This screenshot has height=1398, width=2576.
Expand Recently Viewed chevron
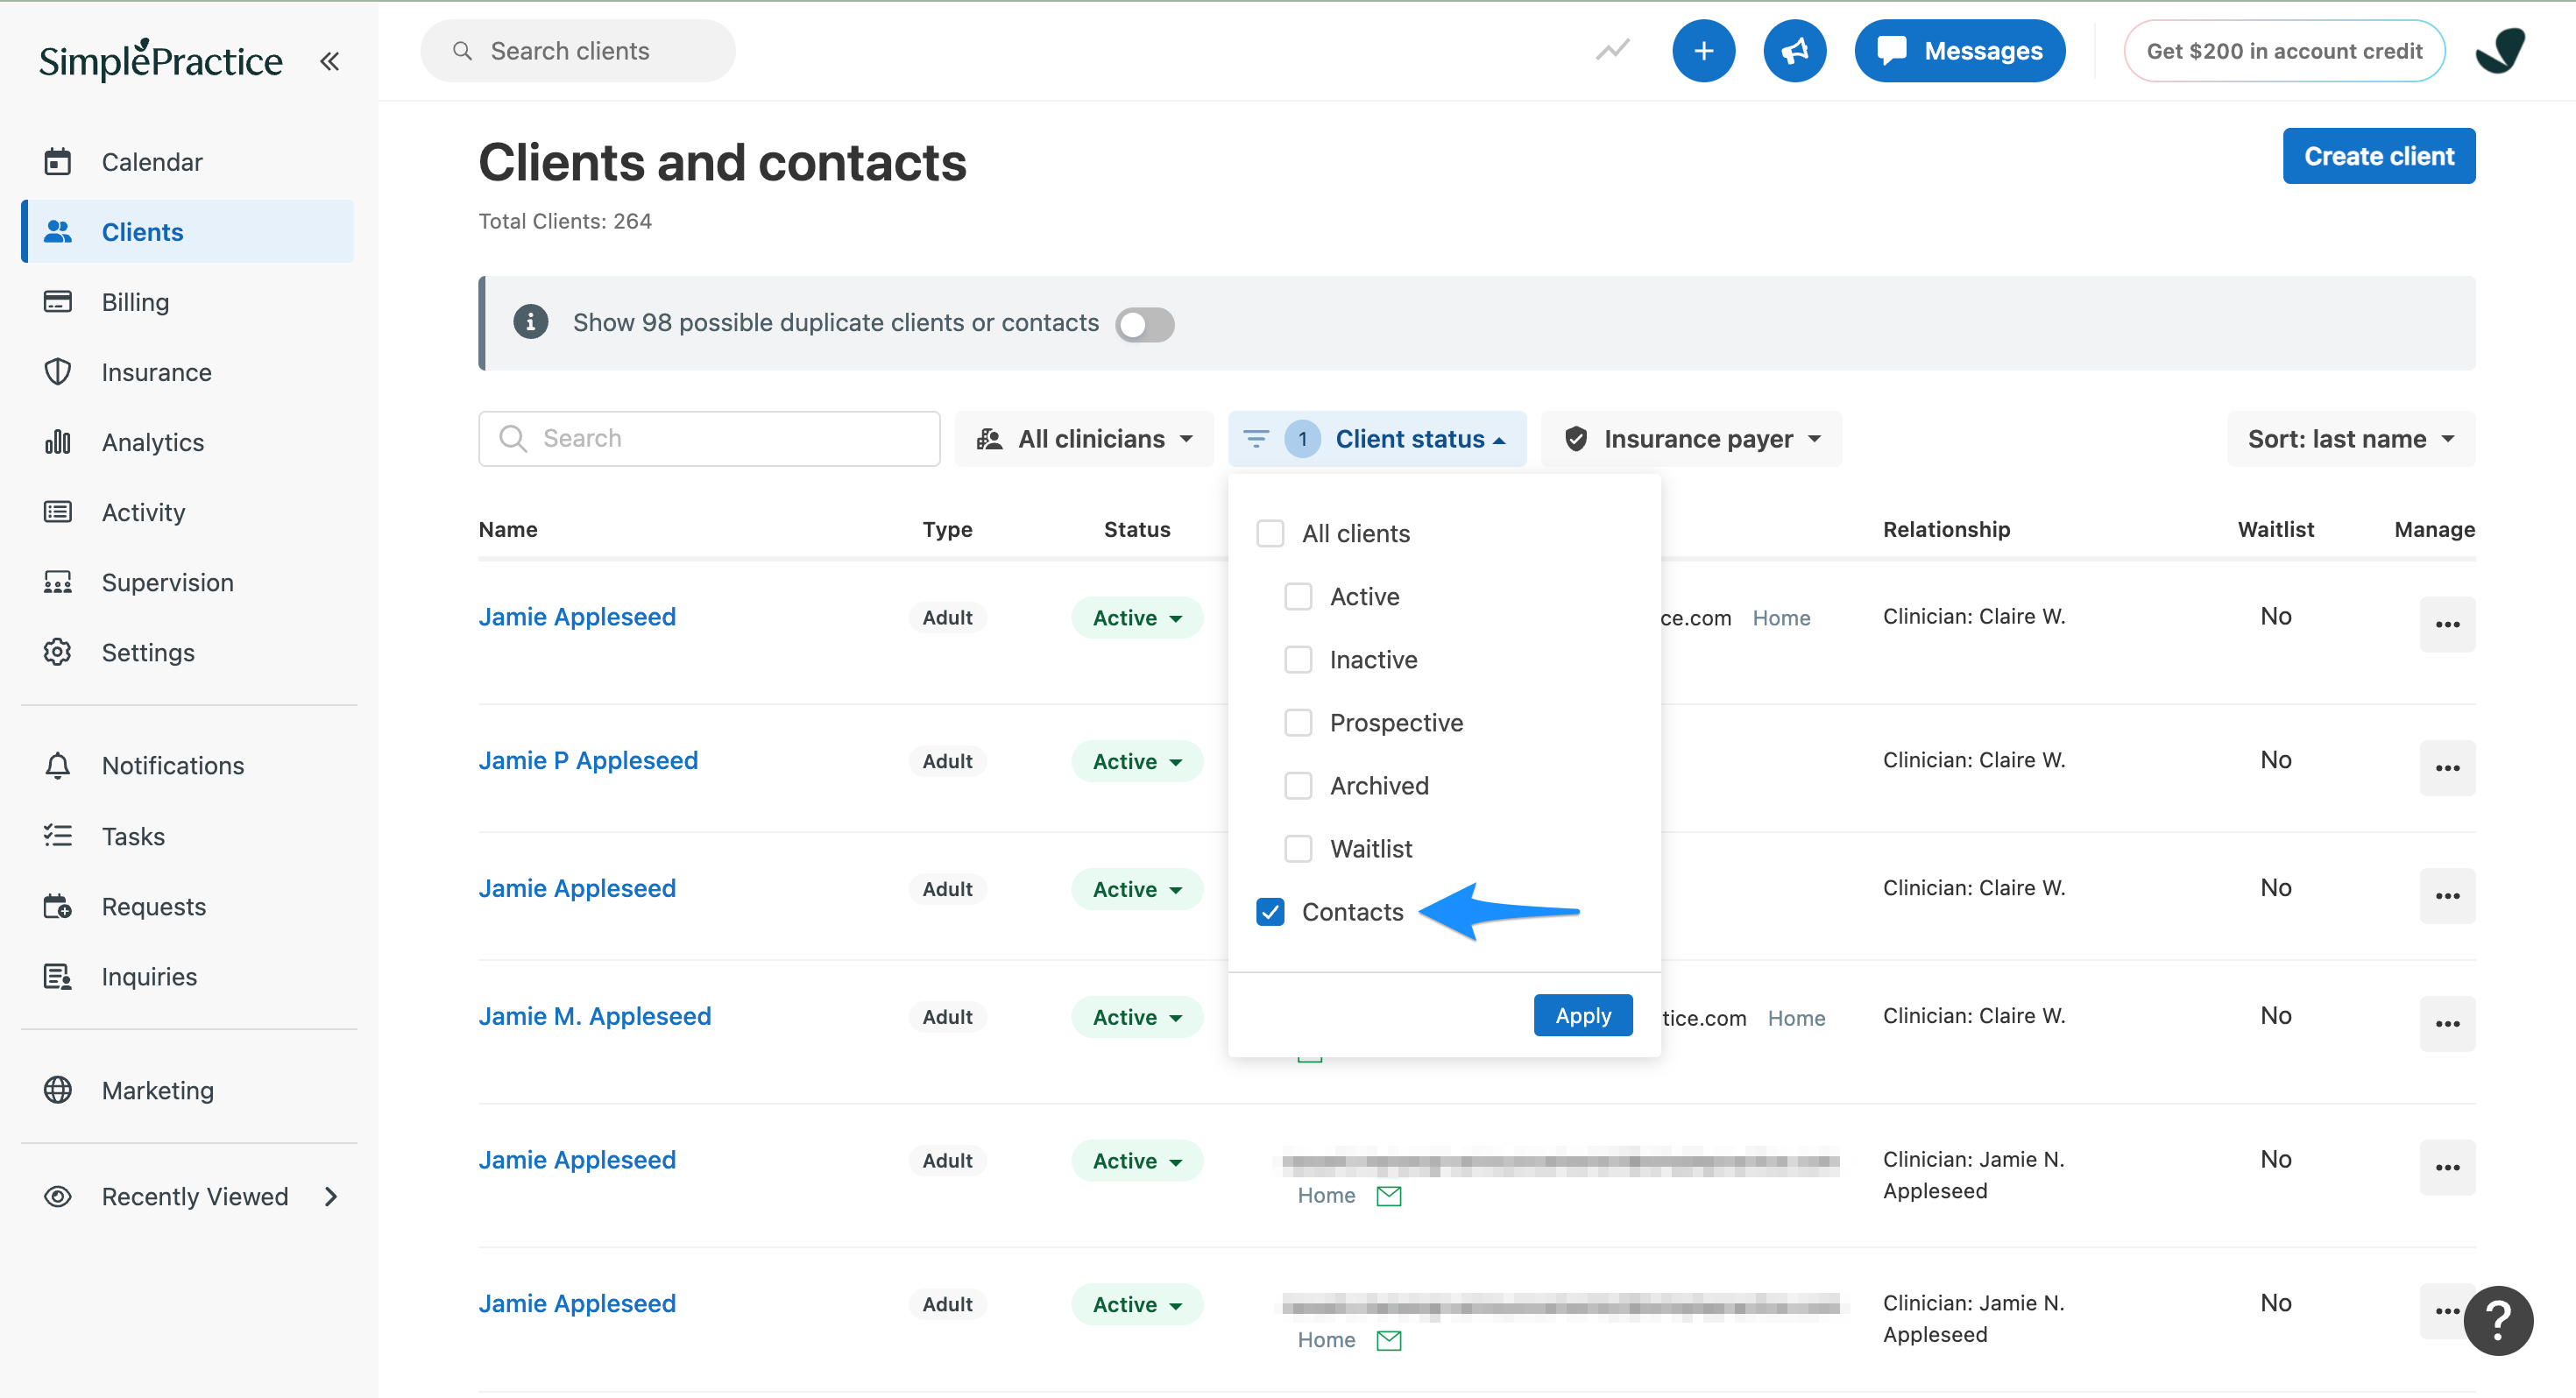[x=331, y=1196]
